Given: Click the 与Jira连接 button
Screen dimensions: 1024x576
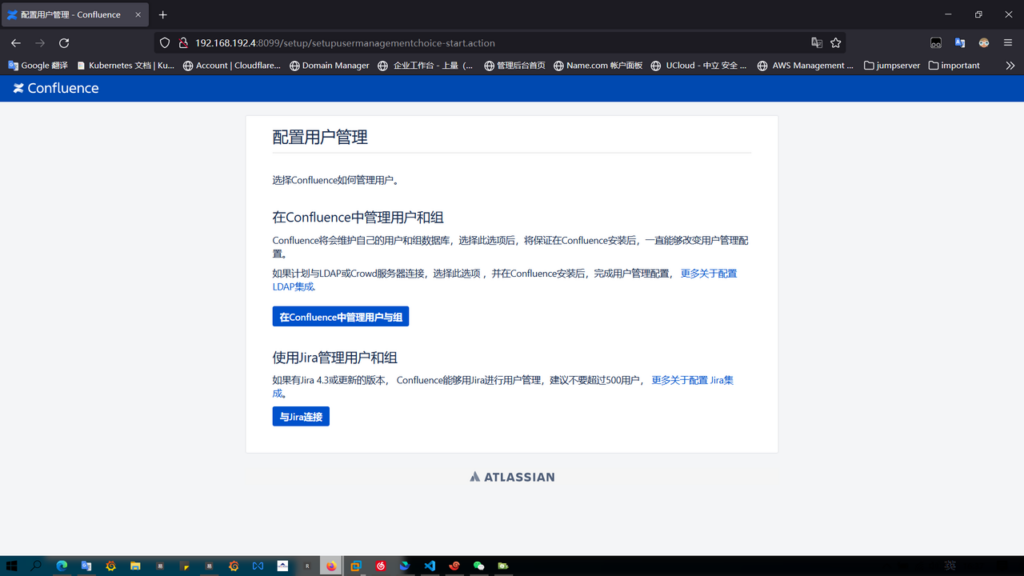Looking at the screenshot, I should 300,417.
